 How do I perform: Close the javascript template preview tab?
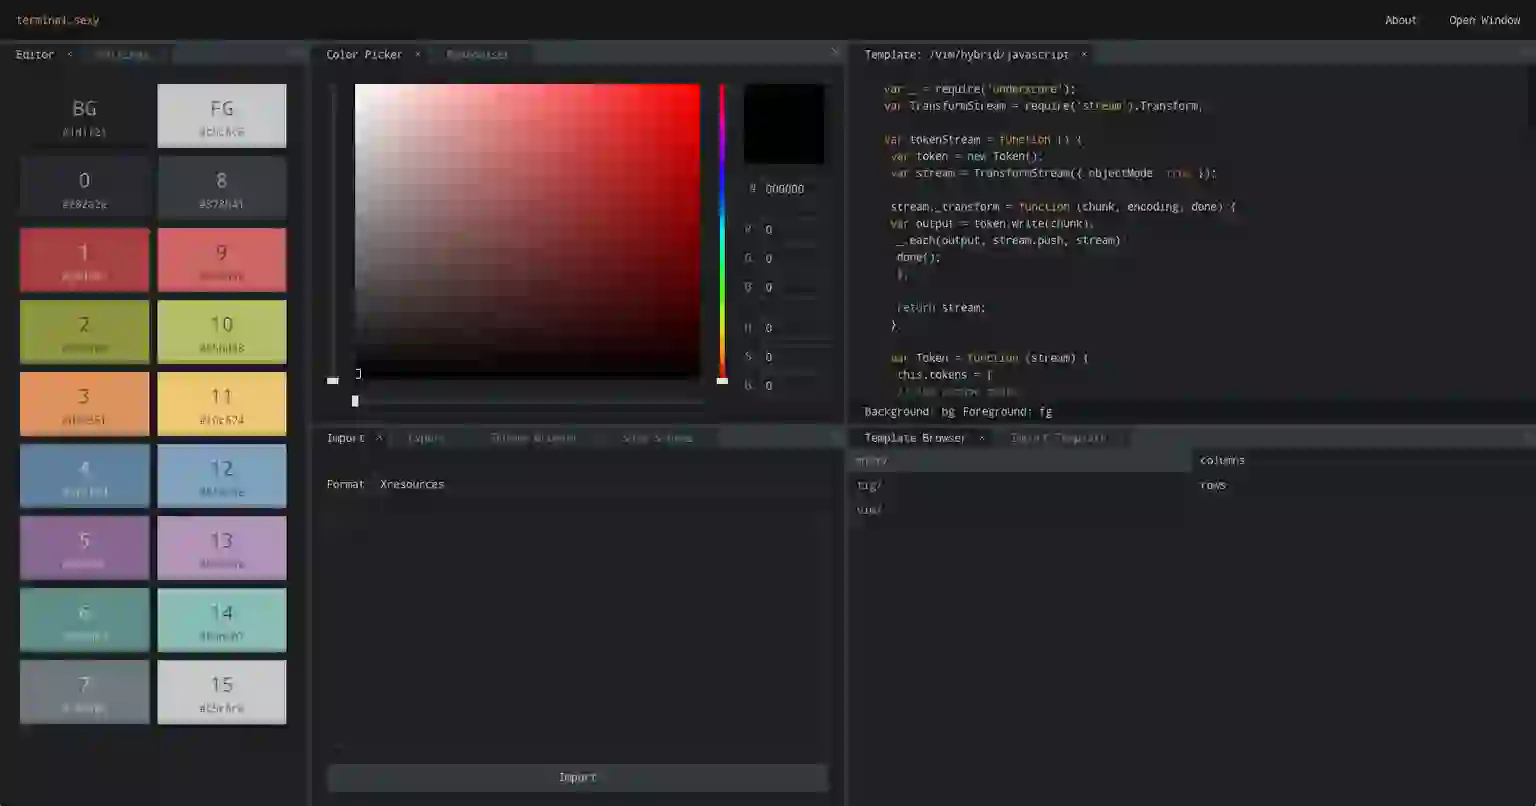point(1084,55)
